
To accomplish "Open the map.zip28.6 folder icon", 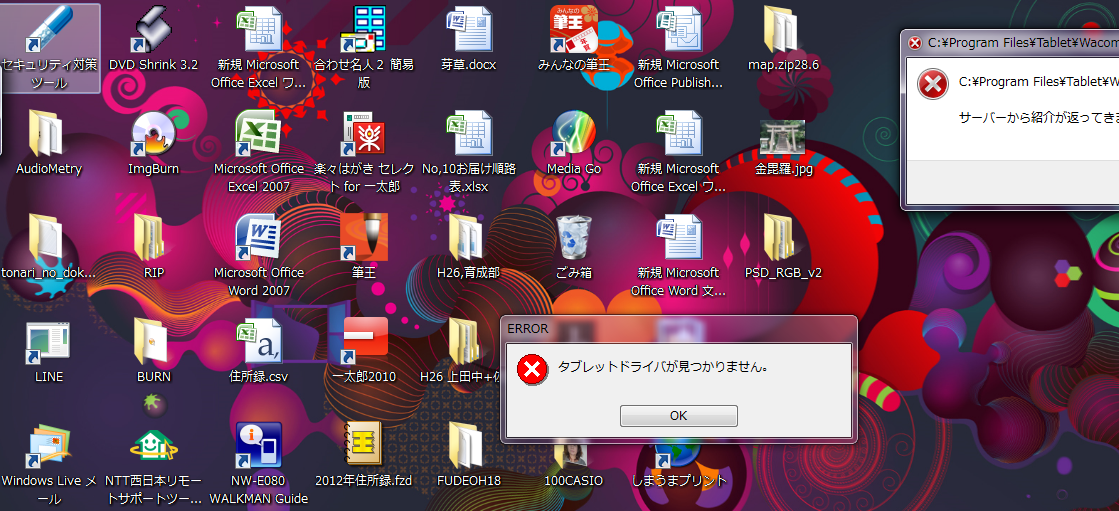I will pyautogui.click(x=783, y=39).
